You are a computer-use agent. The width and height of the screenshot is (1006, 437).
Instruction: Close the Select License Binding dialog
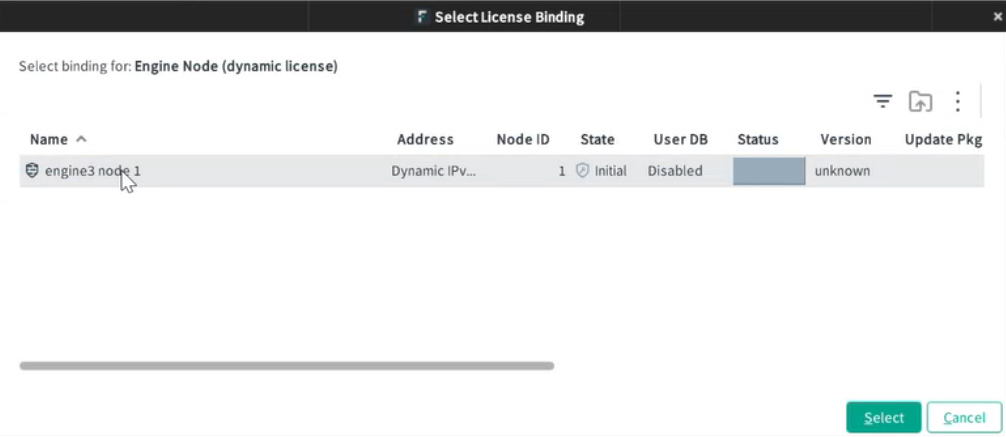point(998,17)
